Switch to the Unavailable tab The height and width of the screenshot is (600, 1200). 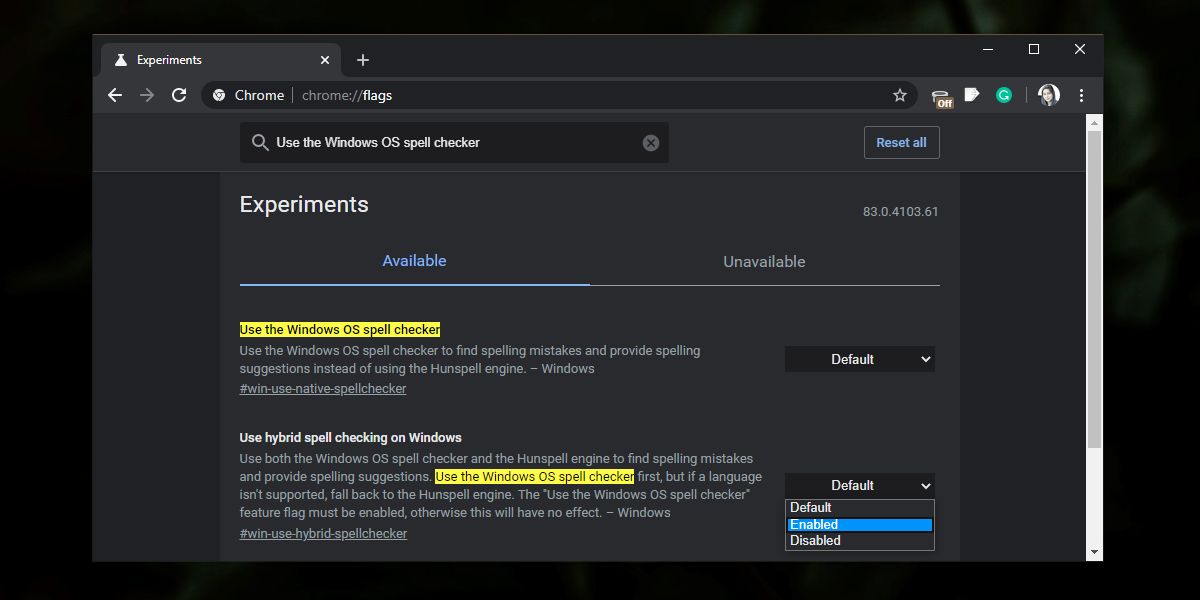764,261
